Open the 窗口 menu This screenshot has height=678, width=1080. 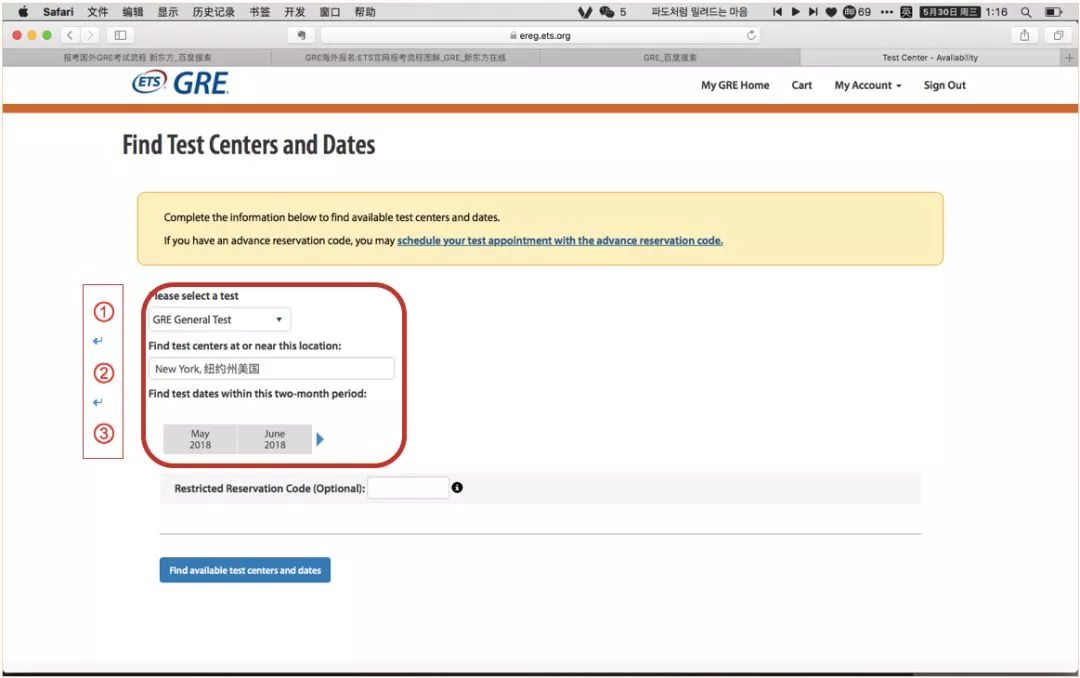pos(330,12)
